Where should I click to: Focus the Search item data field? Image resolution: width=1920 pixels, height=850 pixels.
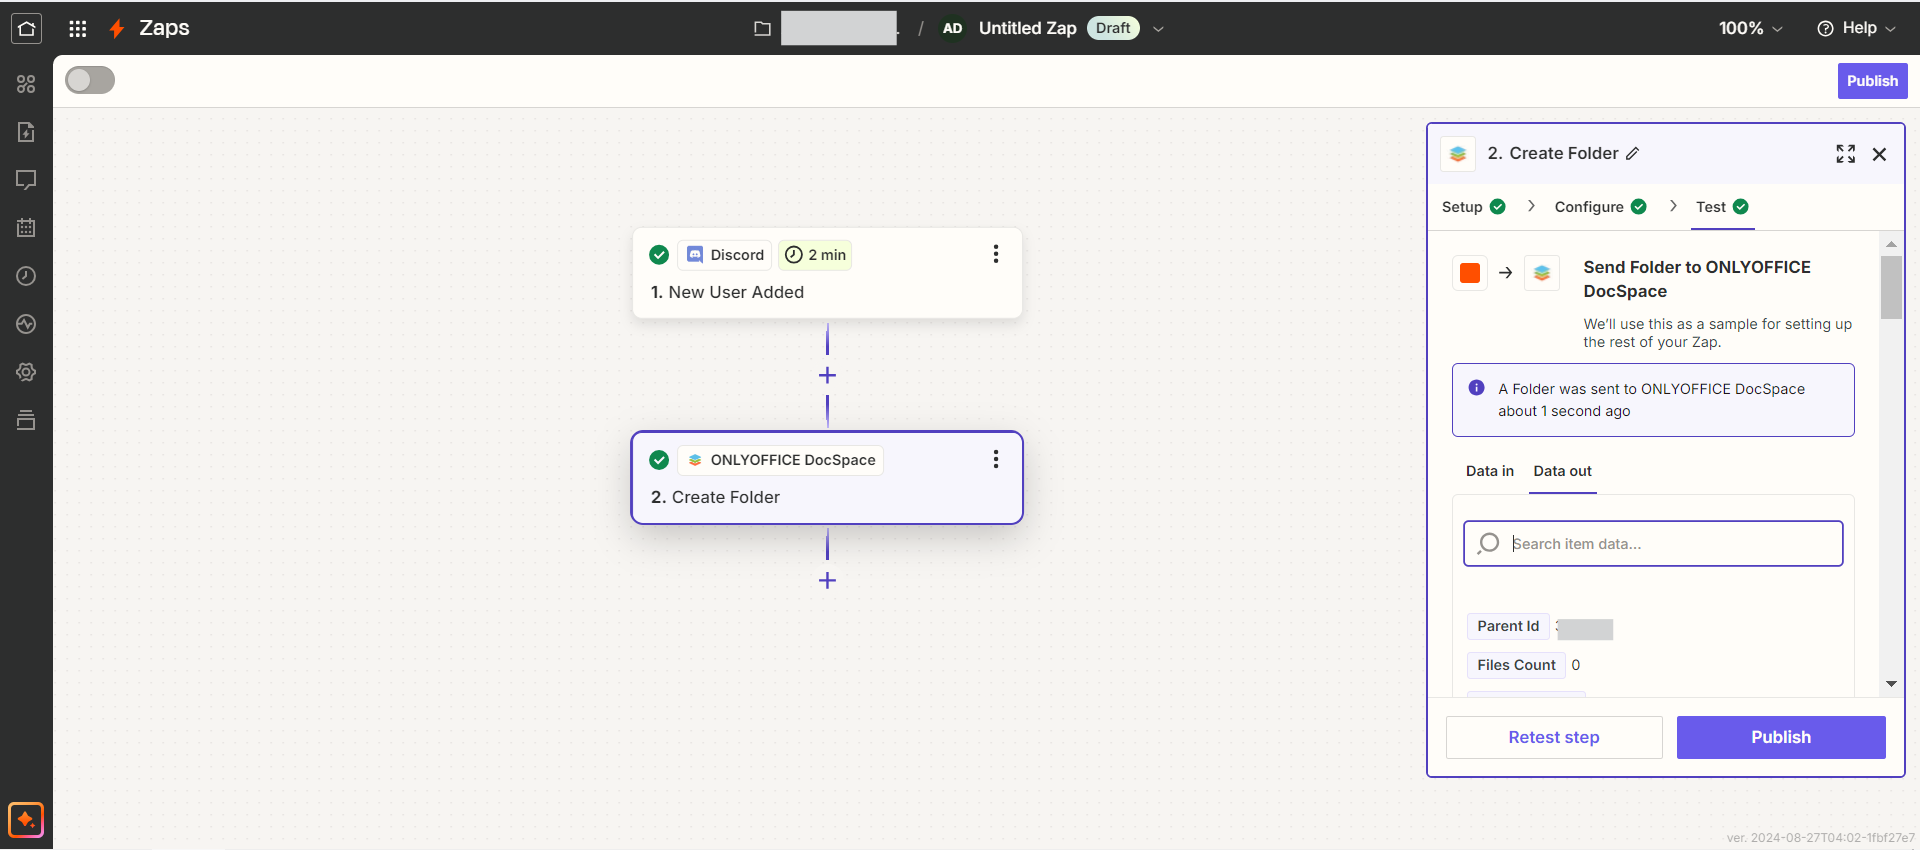tap(1653, 543)
